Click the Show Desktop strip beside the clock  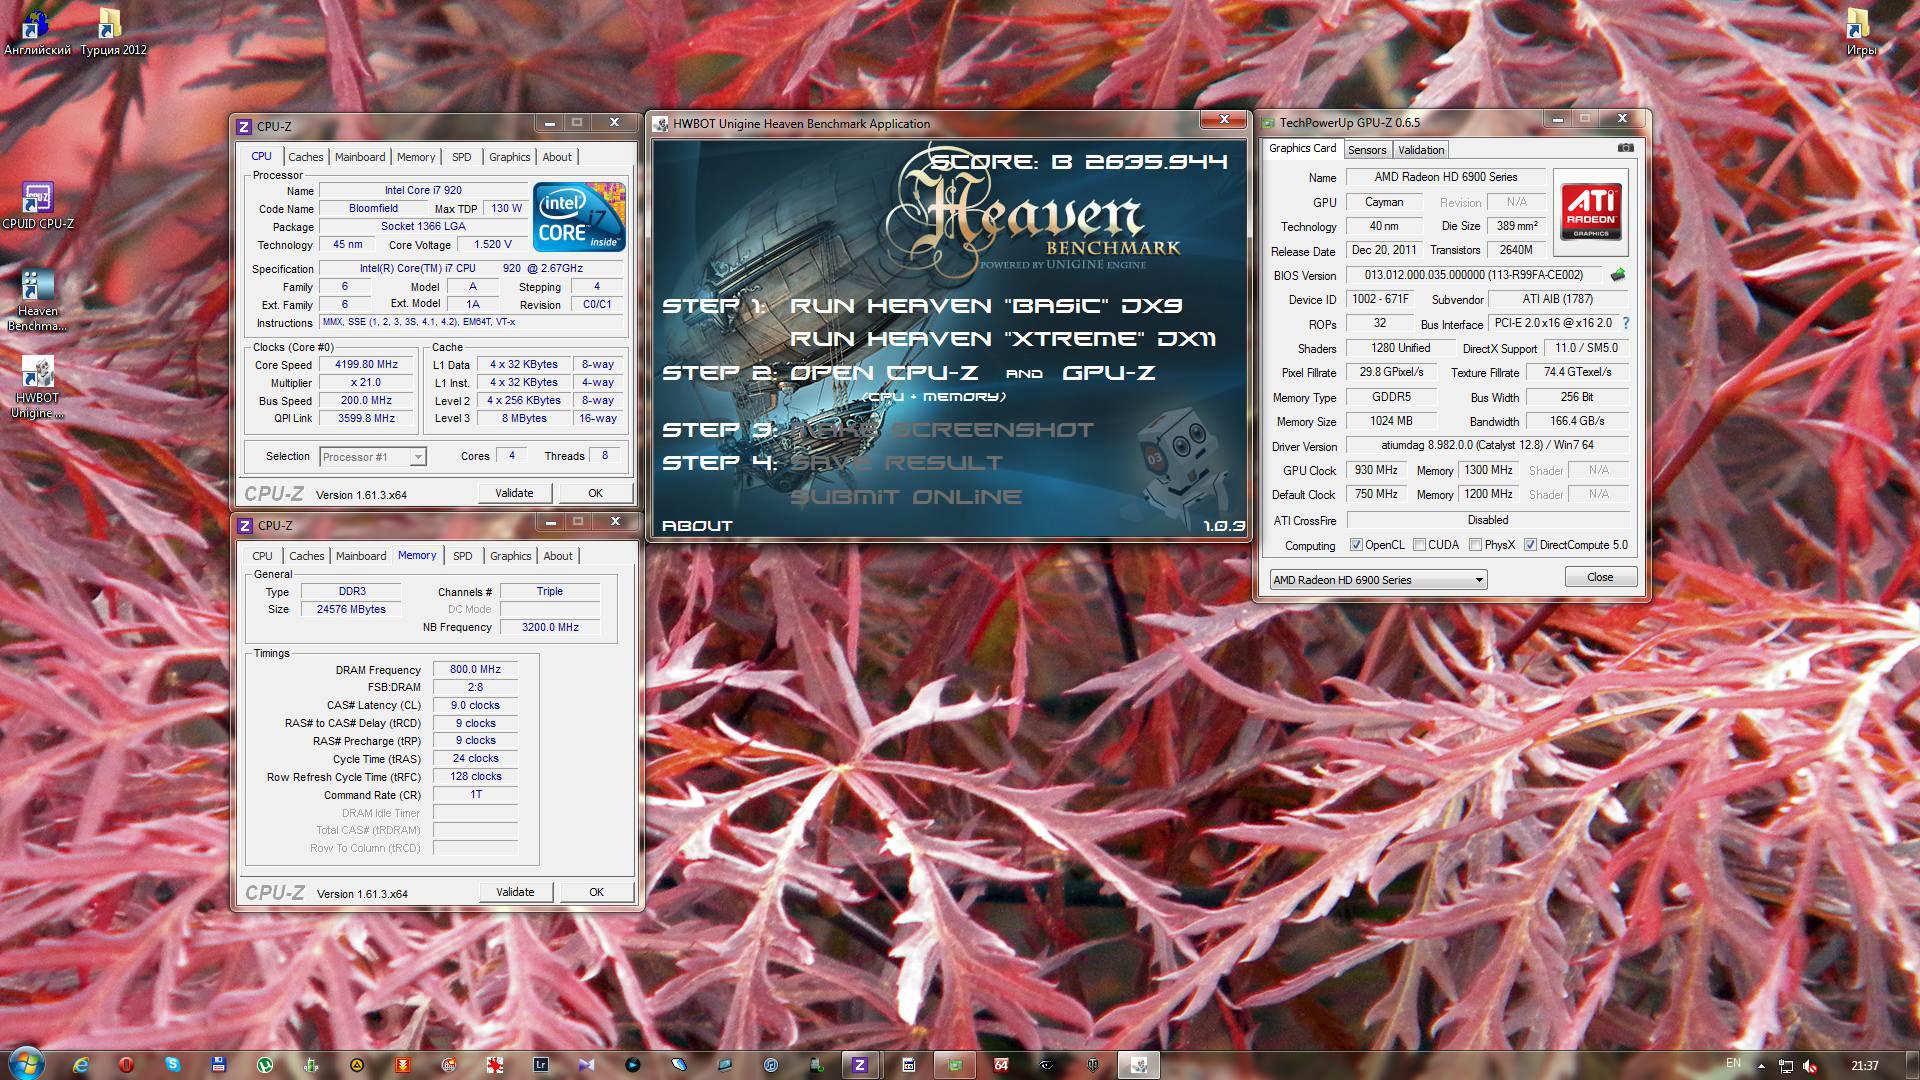pos(1913,1065)
